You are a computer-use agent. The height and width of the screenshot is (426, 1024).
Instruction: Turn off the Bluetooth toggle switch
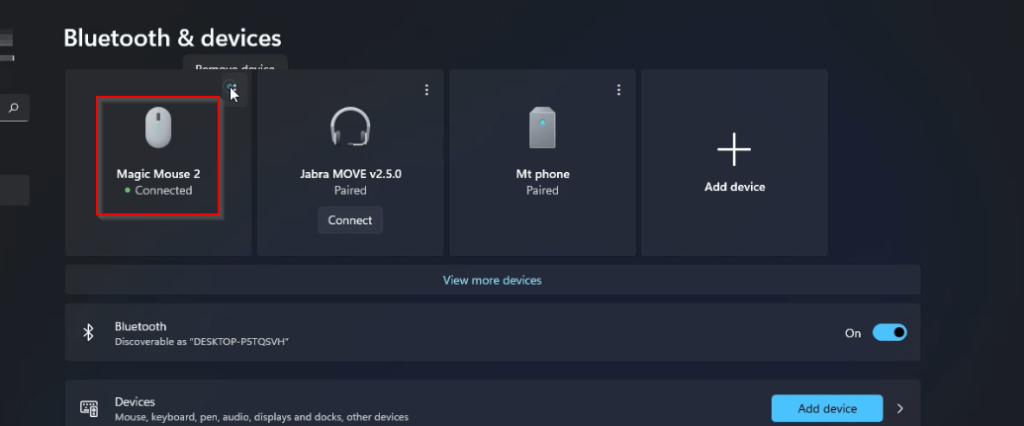click(x=889, y=333)
